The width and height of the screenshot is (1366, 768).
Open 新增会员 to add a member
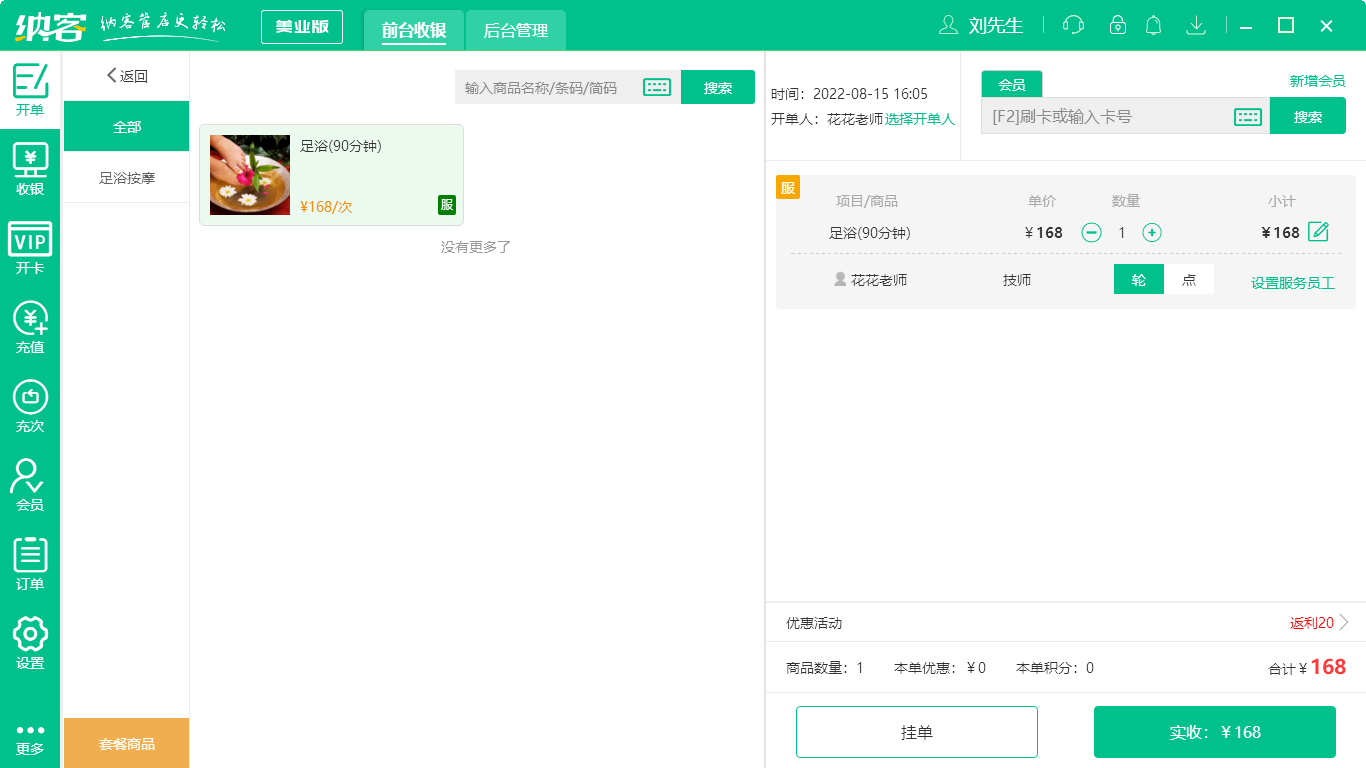coord(1319,82)
